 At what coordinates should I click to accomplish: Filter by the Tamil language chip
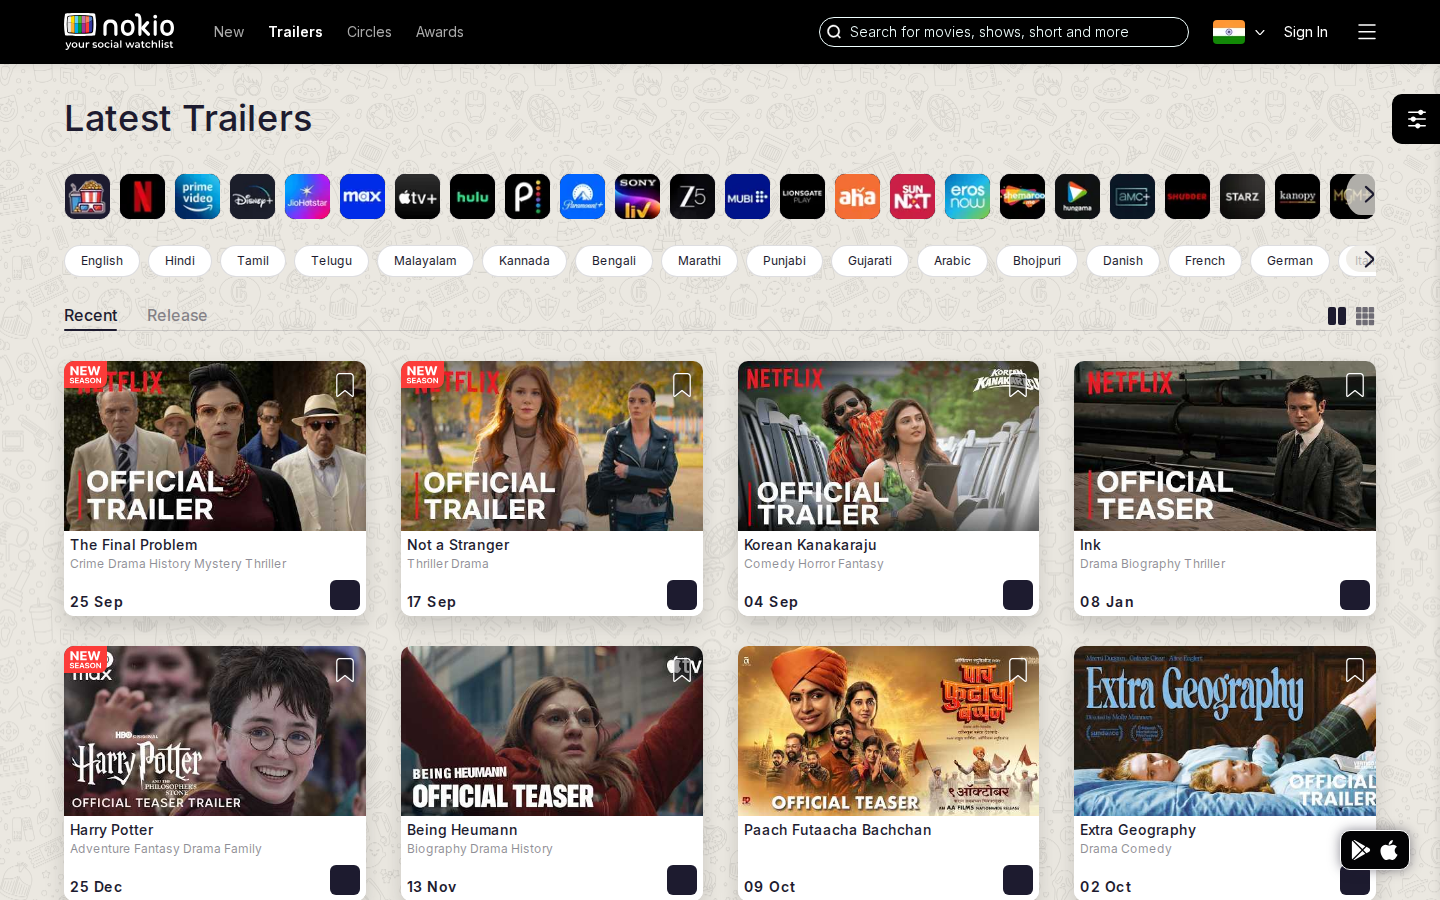click(253, 261)
